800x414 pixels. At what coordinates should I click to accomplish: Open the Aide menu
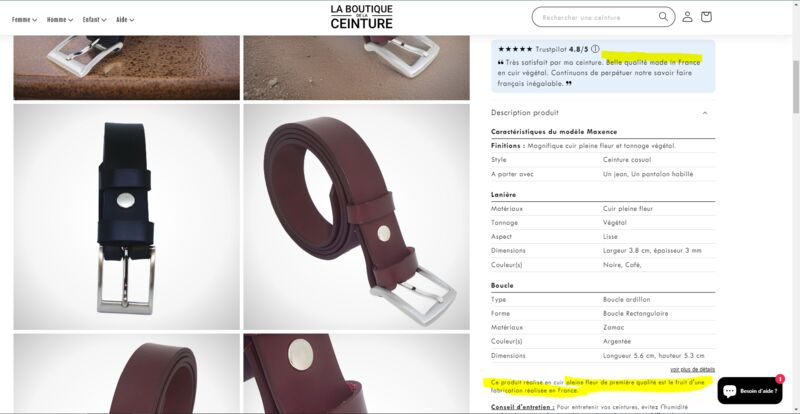click(125, 19)
